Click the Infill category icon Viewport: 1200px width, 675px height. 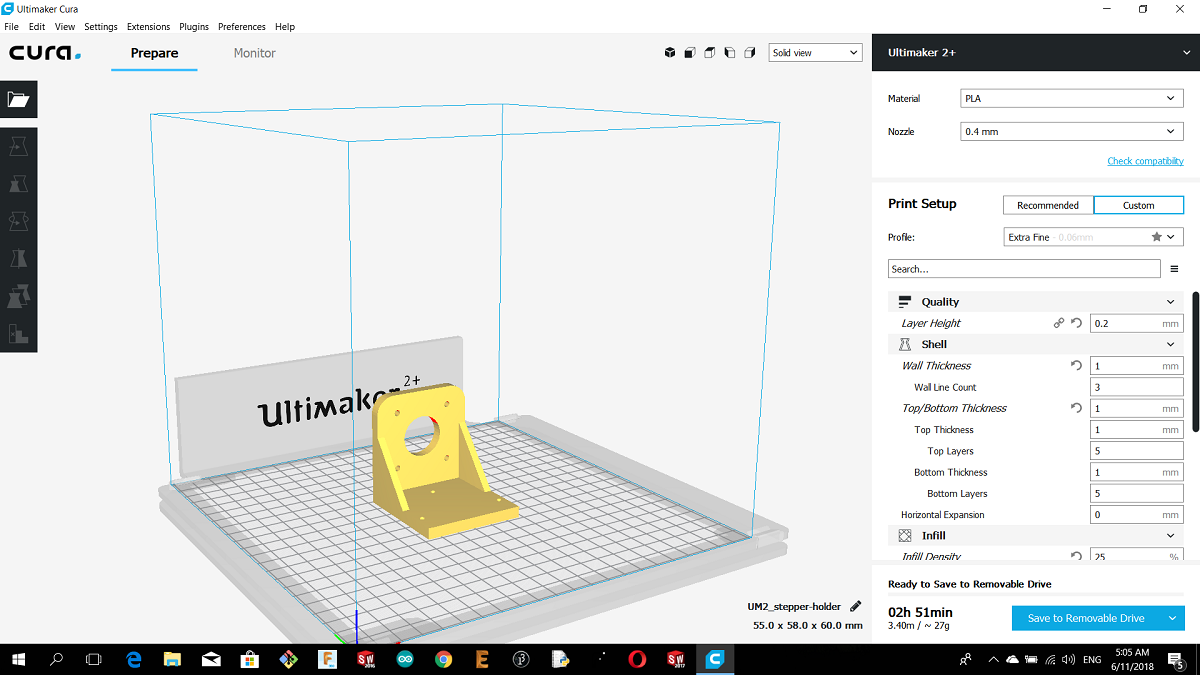pos(905,535)
